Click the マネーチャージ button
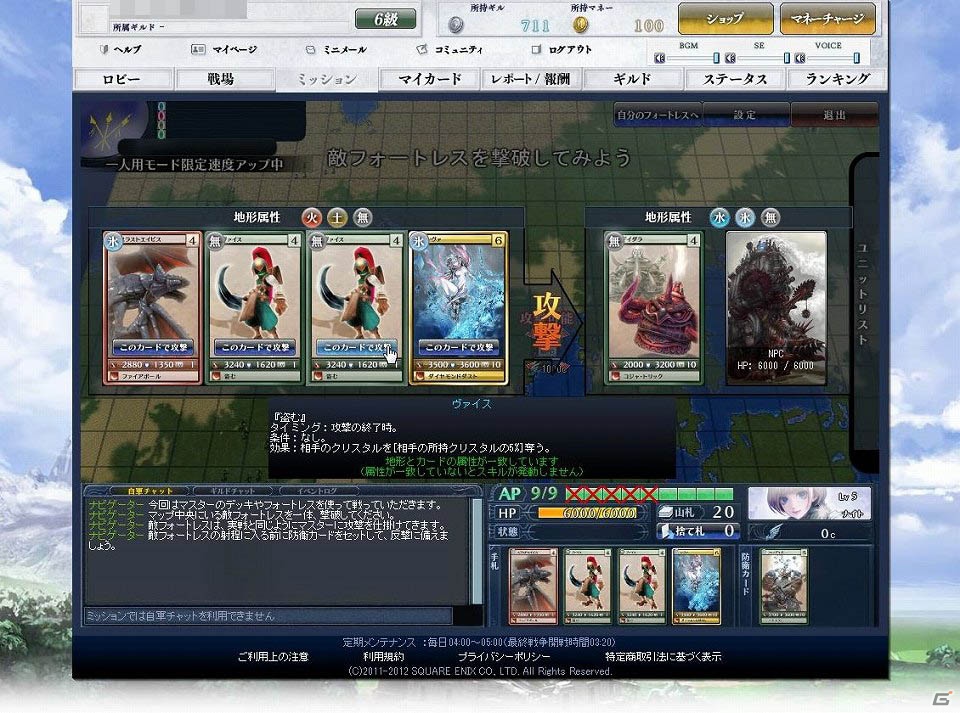The width and height of the screenshot is (960, 713). click(x=827, y=18)
